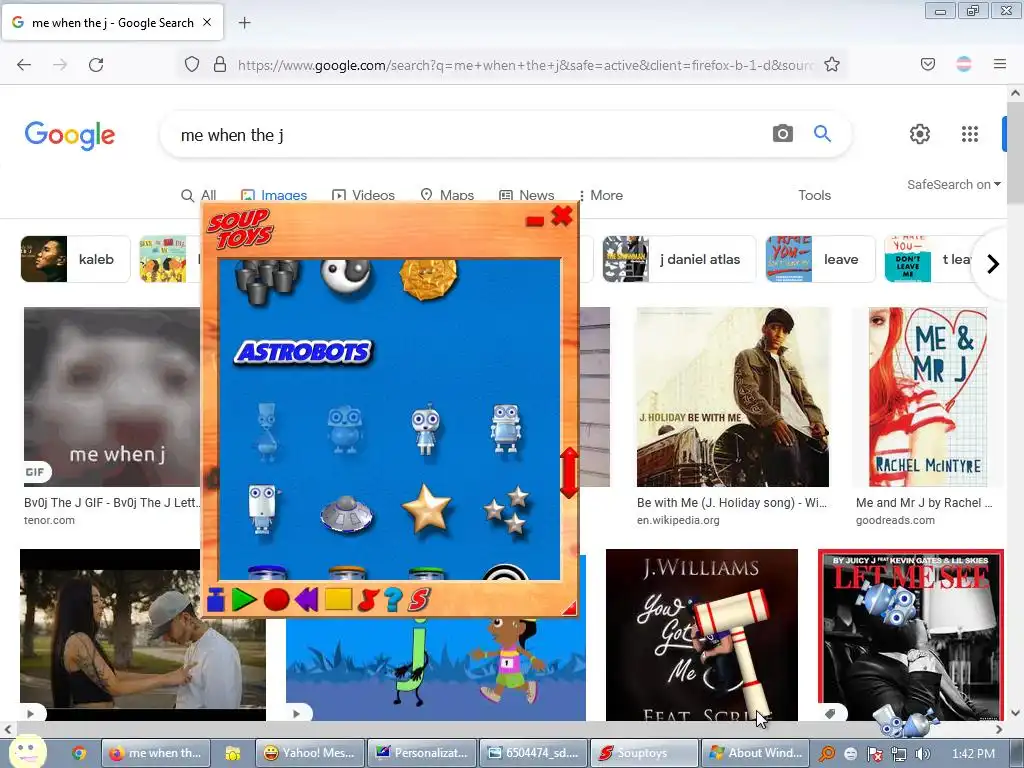Click the Astrobots category heading
The width and height of the screenshot is (1024, 768).
304,352
